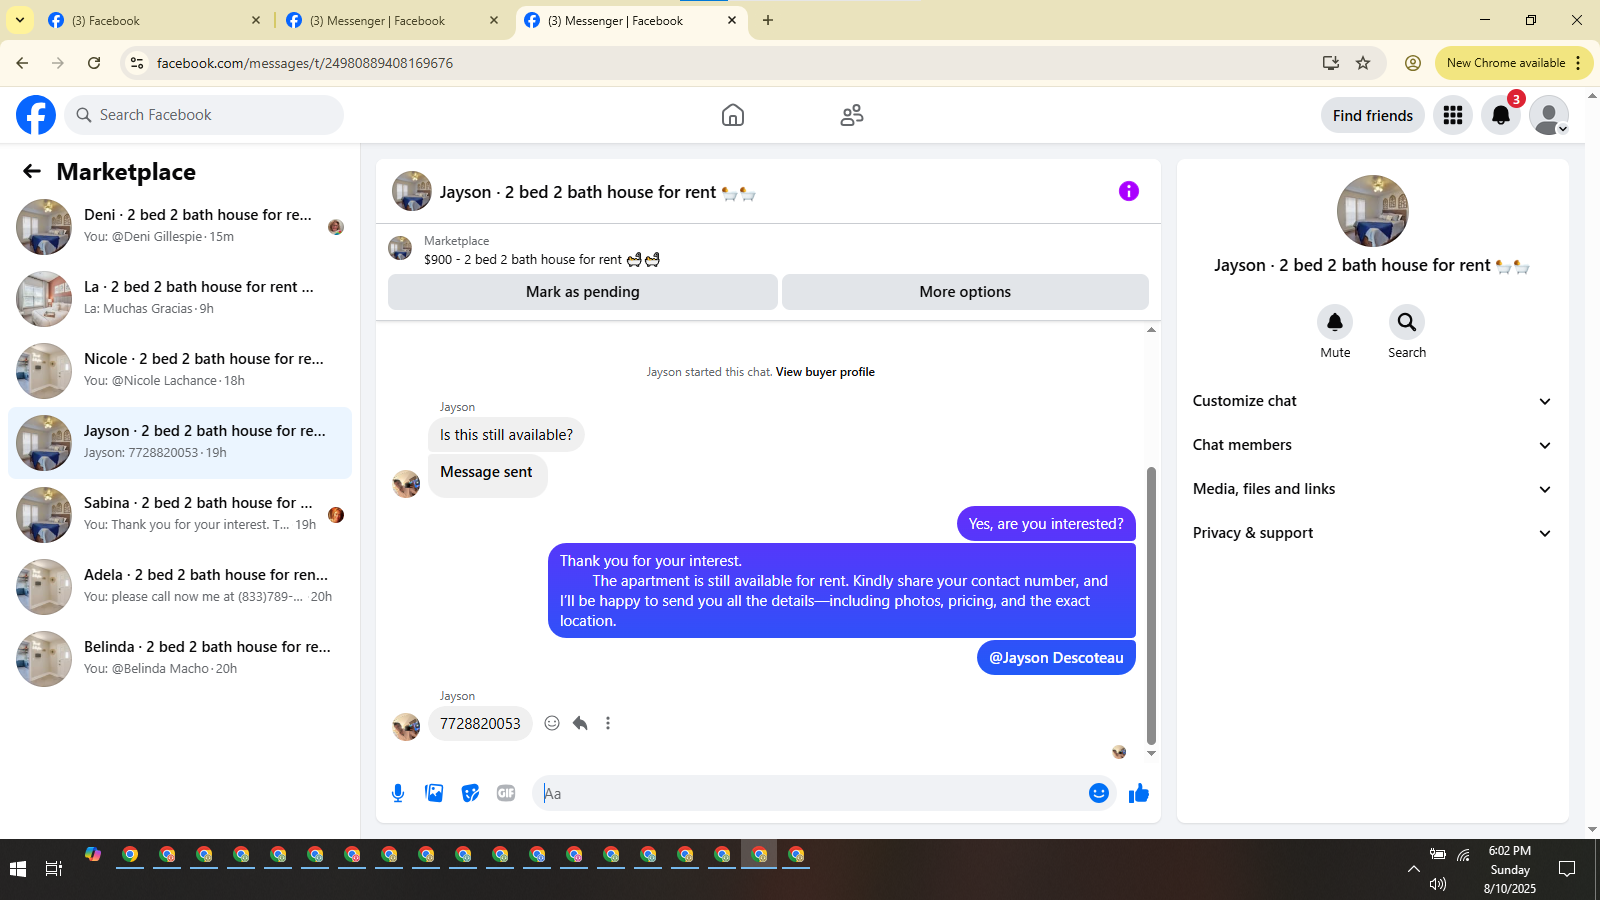Image resolution: width=1600 pixels, height=900 pixels.
Task: Open Chrome profile icon in toolbar
Action: 1413,63
